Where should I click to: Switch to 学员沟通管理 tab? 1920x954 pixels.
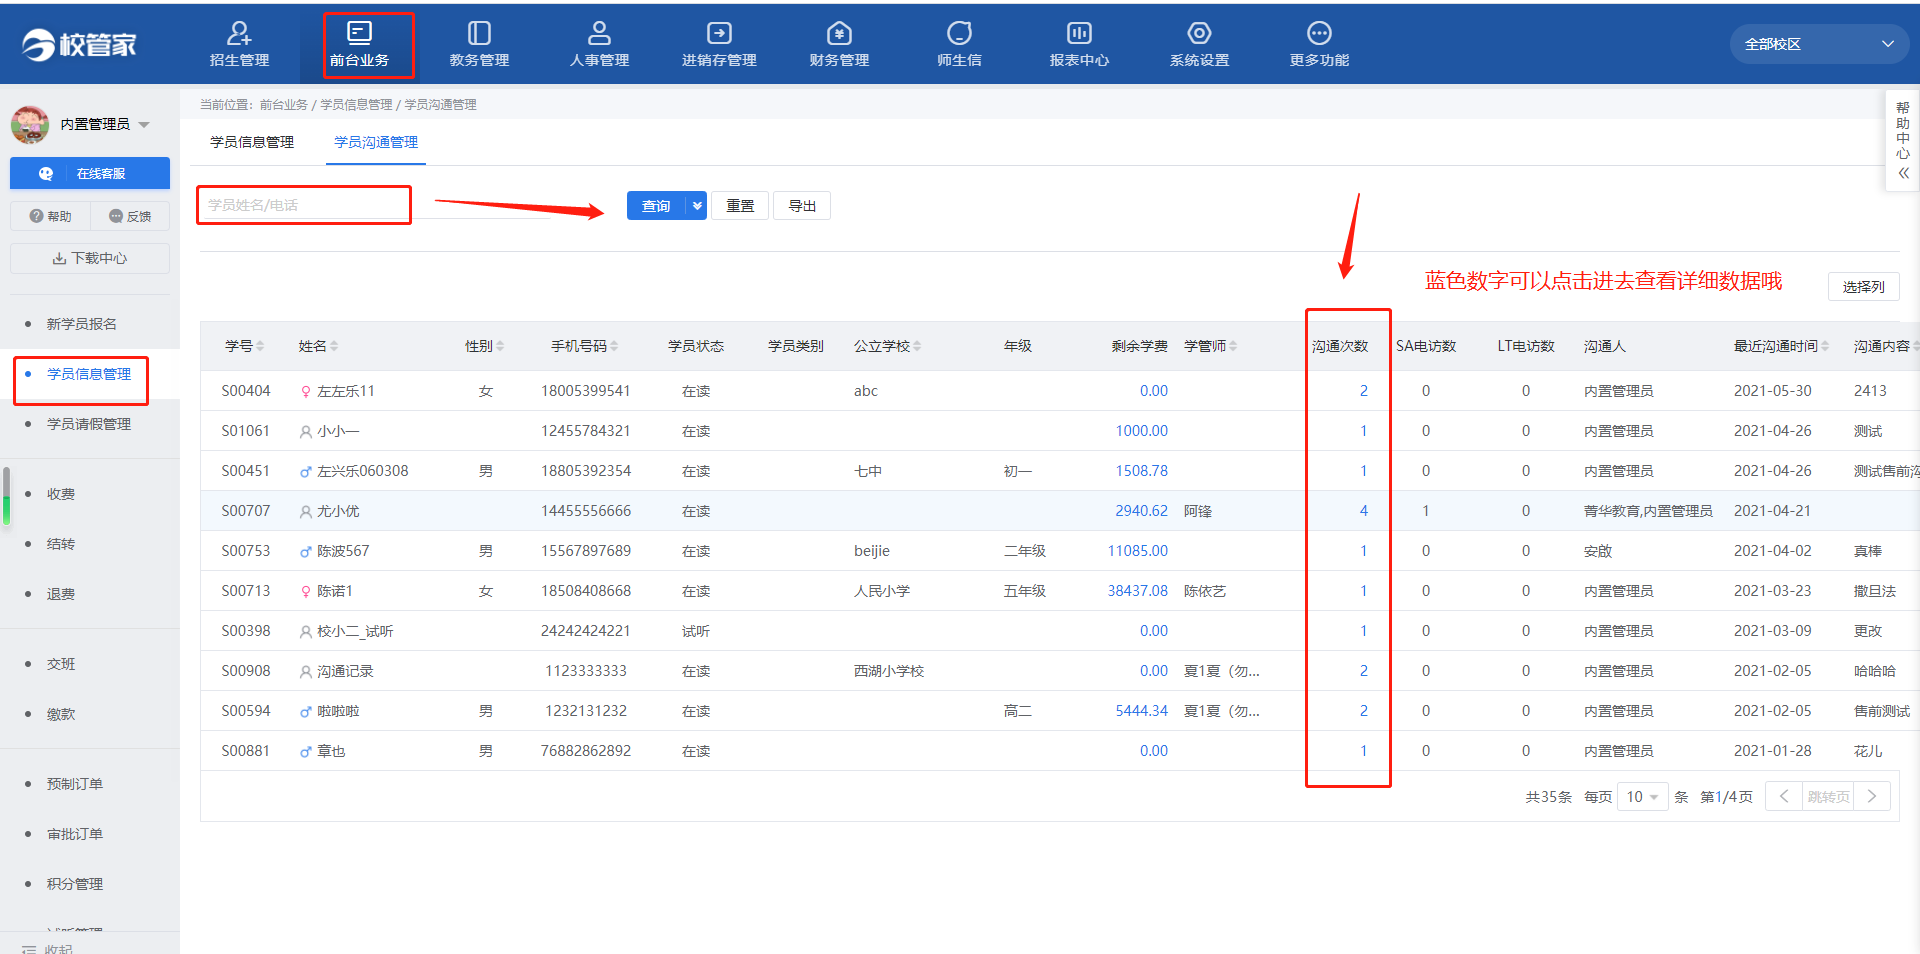coord(376,142)
